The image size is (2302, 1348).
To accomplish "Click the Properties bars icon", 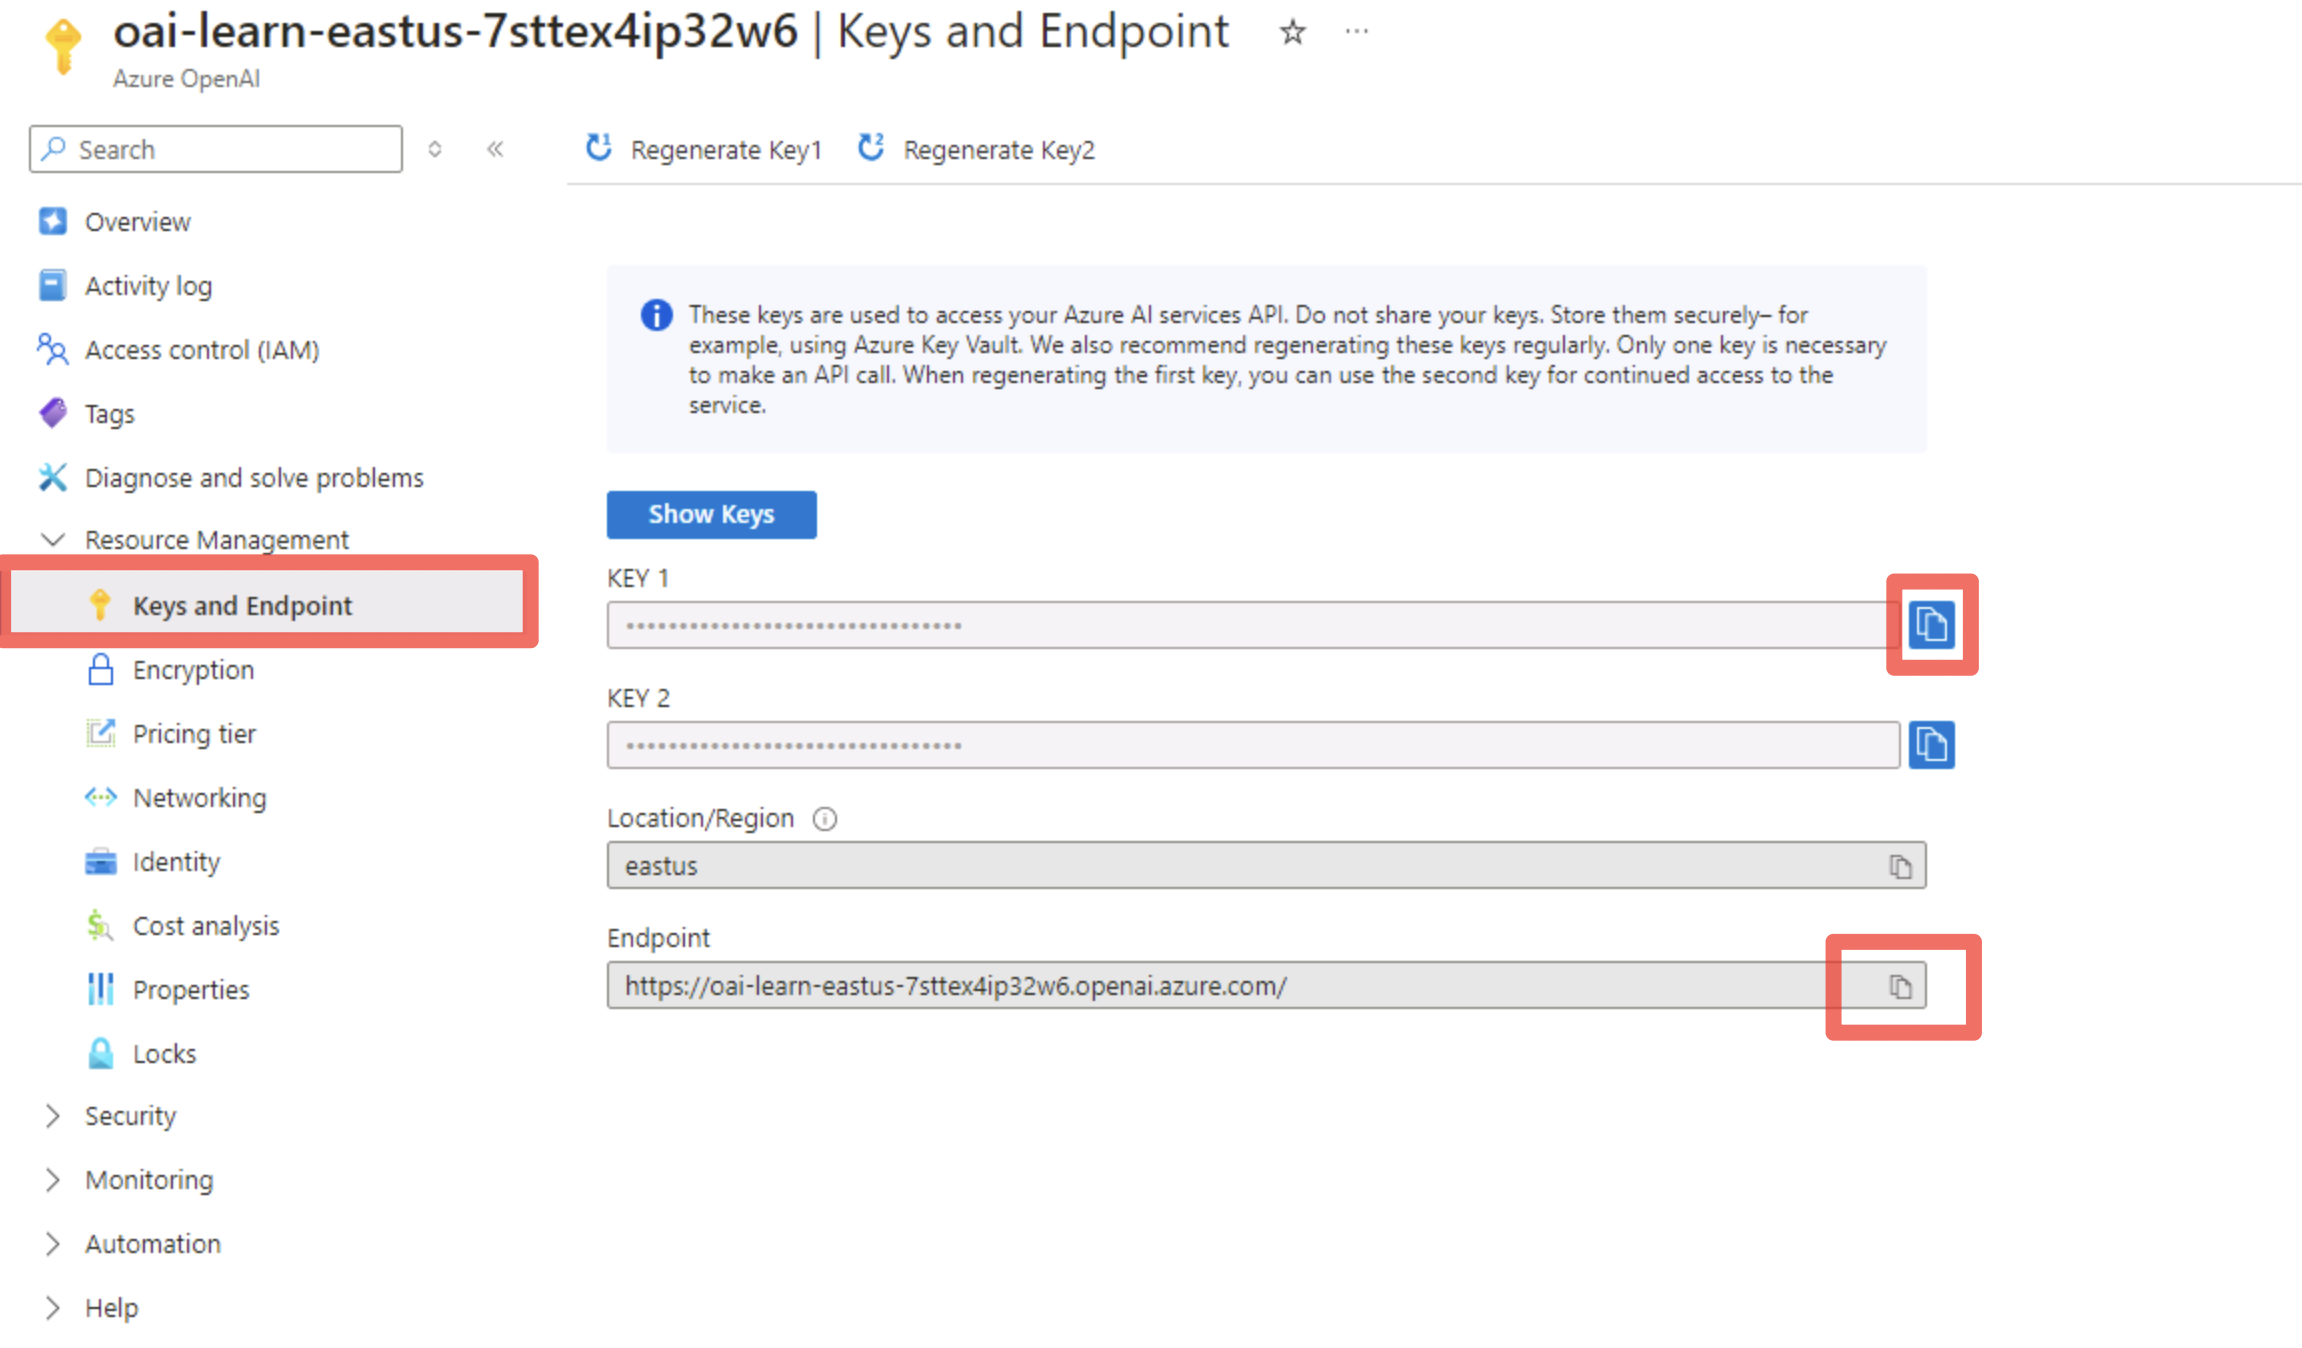I will point(100,989).
